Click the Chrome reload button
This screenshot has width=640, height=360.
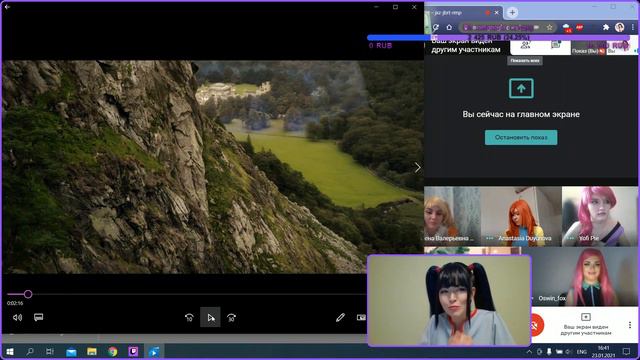point(436,27)
